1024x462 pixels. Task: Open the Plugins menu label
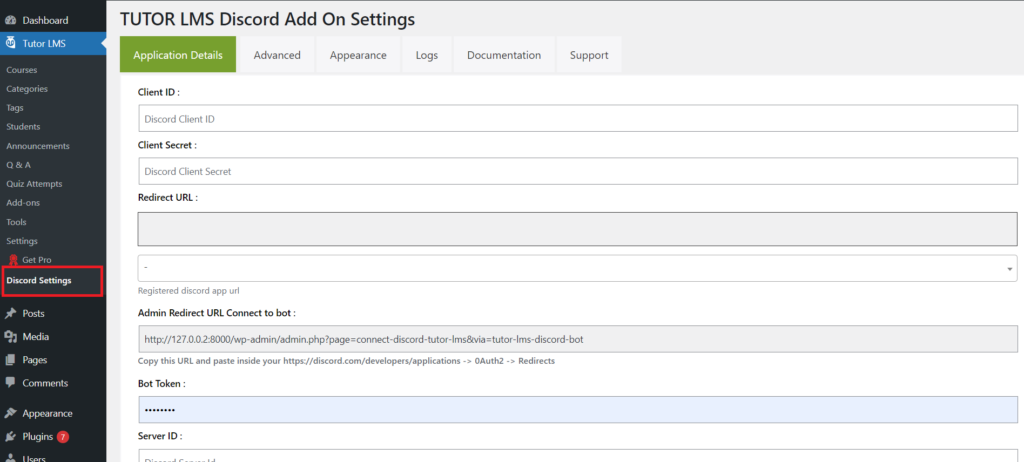[38, 437]
